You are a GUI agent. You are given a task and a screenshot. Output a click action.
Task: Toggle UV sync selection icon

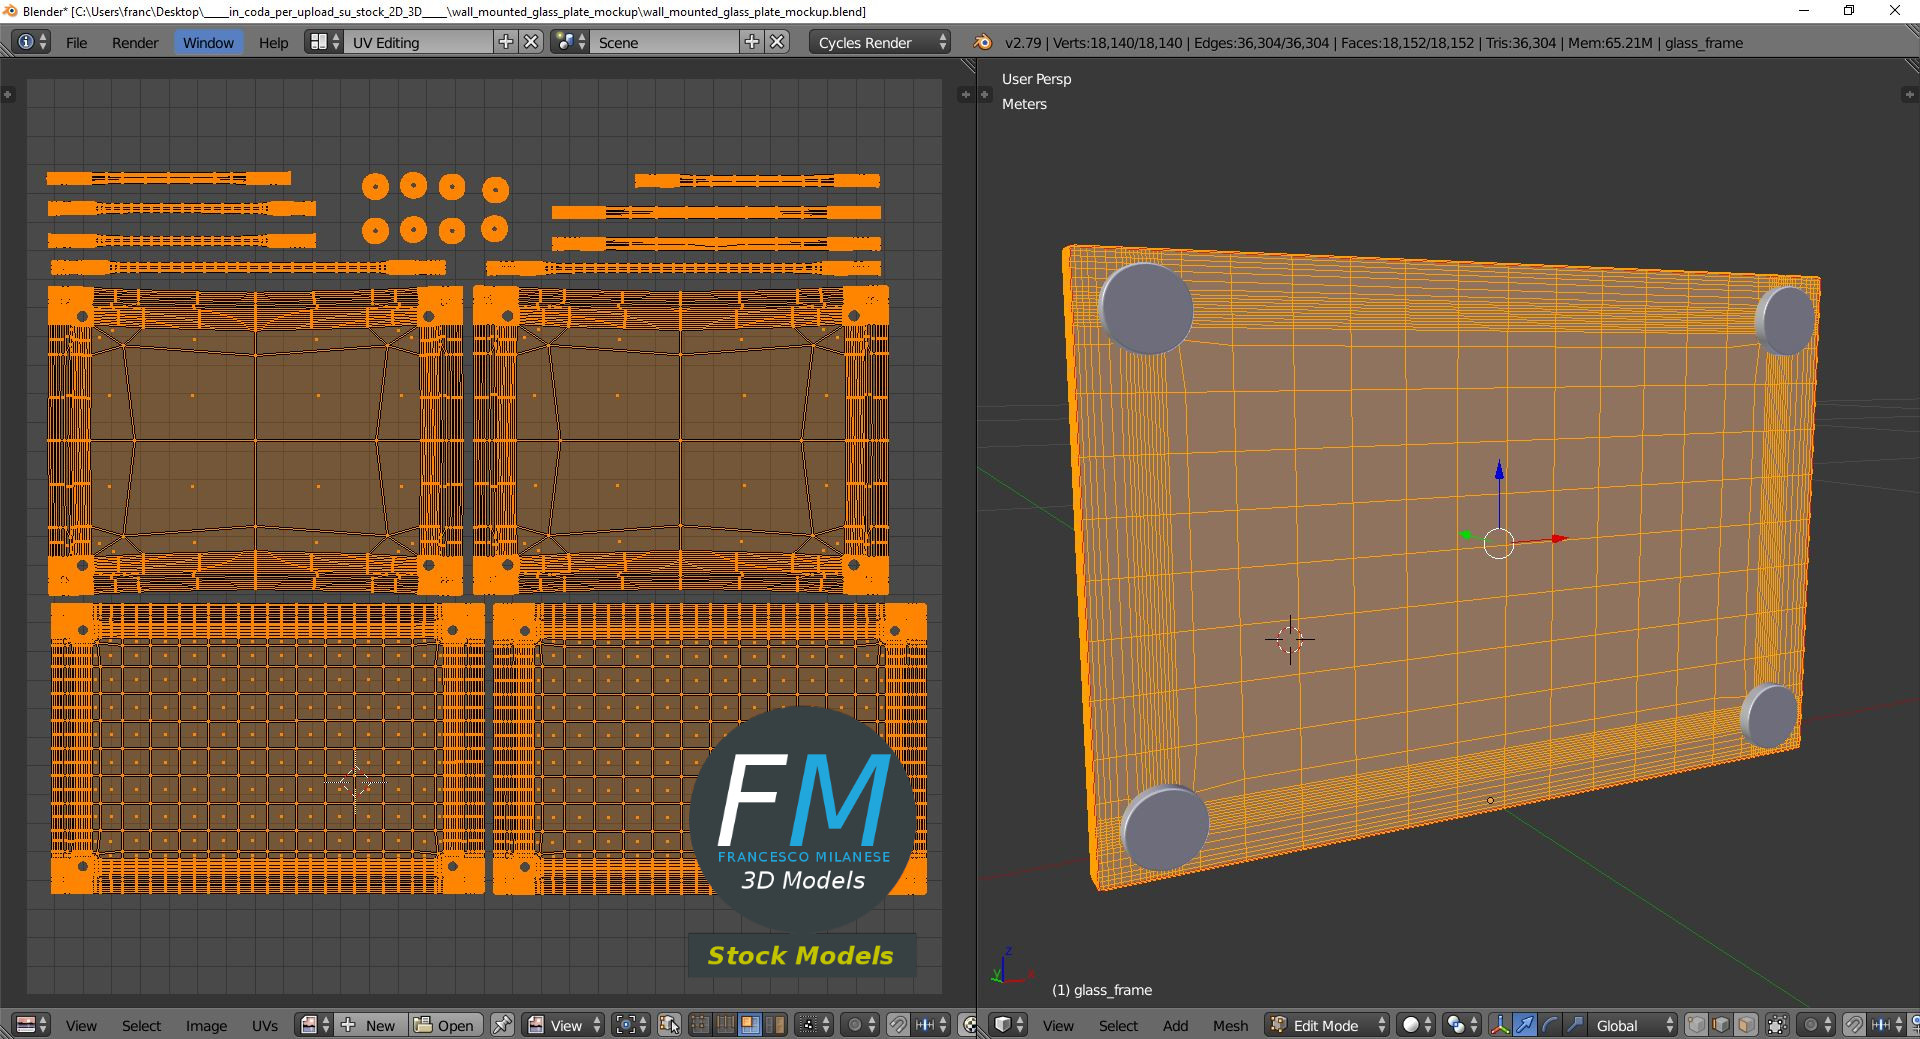[x=670, y=1025]
